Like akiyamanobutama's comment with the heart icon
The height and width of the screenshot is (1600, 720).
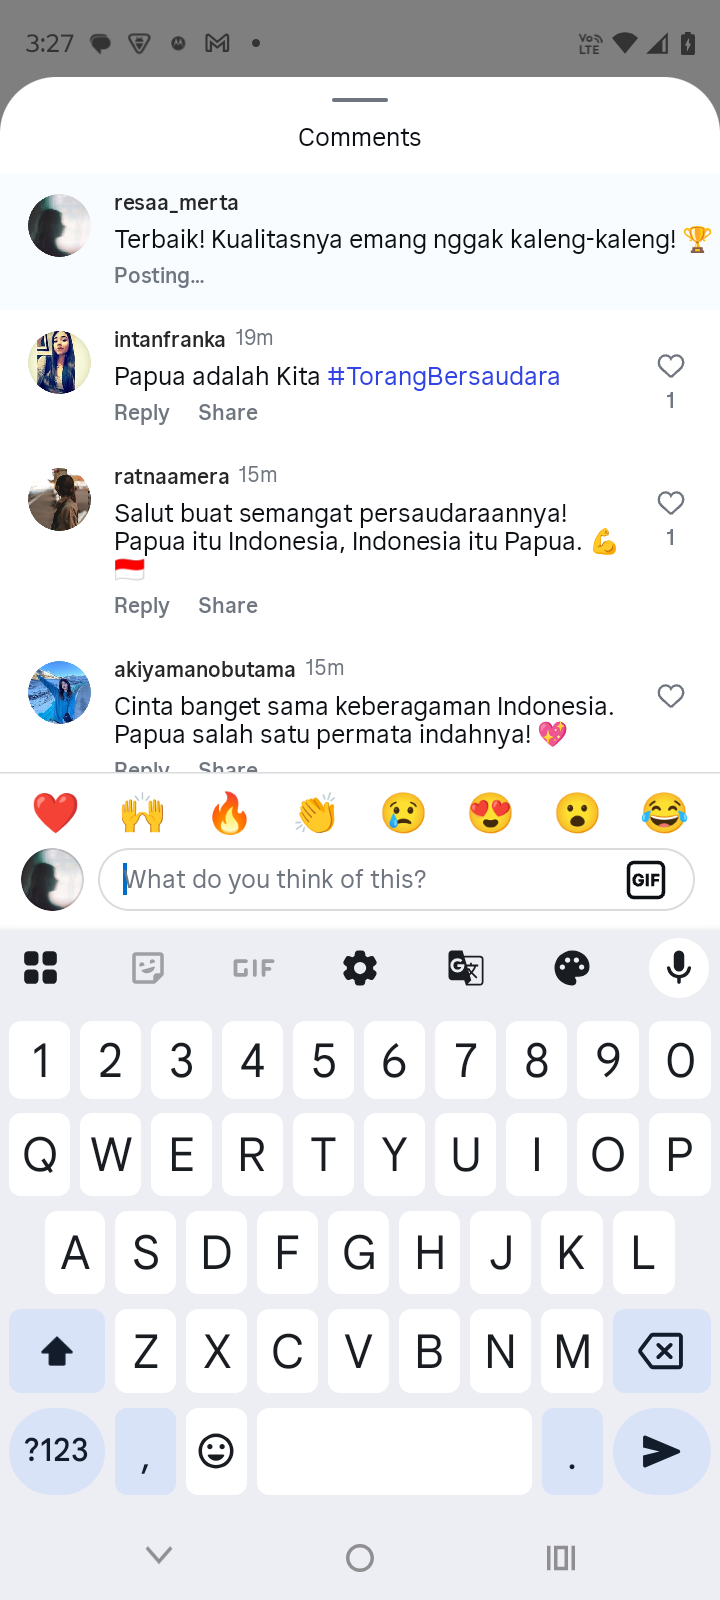point(671,696)
